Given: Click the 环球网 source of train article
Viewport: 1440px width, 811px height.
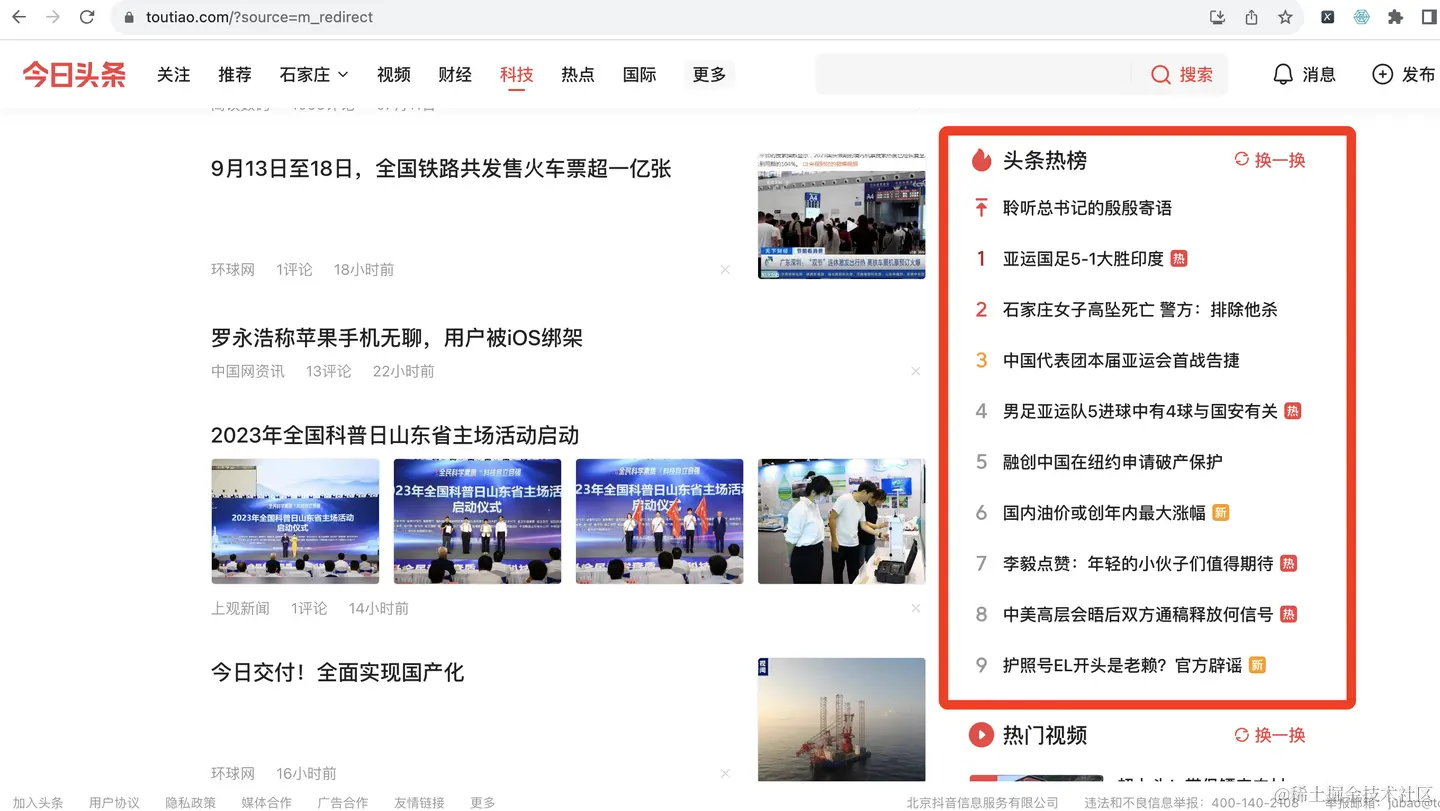Looking at the screenshot, I should pyautogui.click(x=233, y=270).
